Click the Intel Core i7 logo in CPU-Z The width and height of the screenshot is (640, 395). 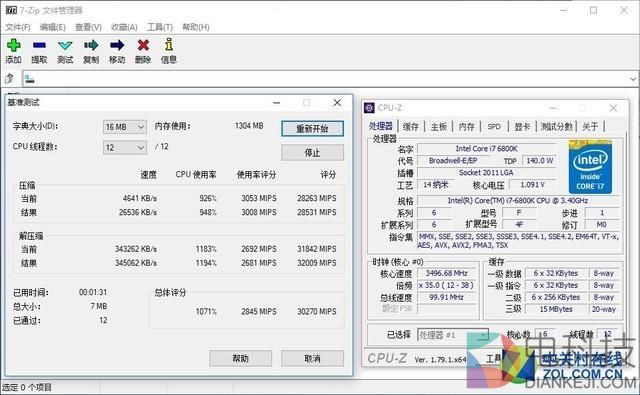tap(590, 167)
